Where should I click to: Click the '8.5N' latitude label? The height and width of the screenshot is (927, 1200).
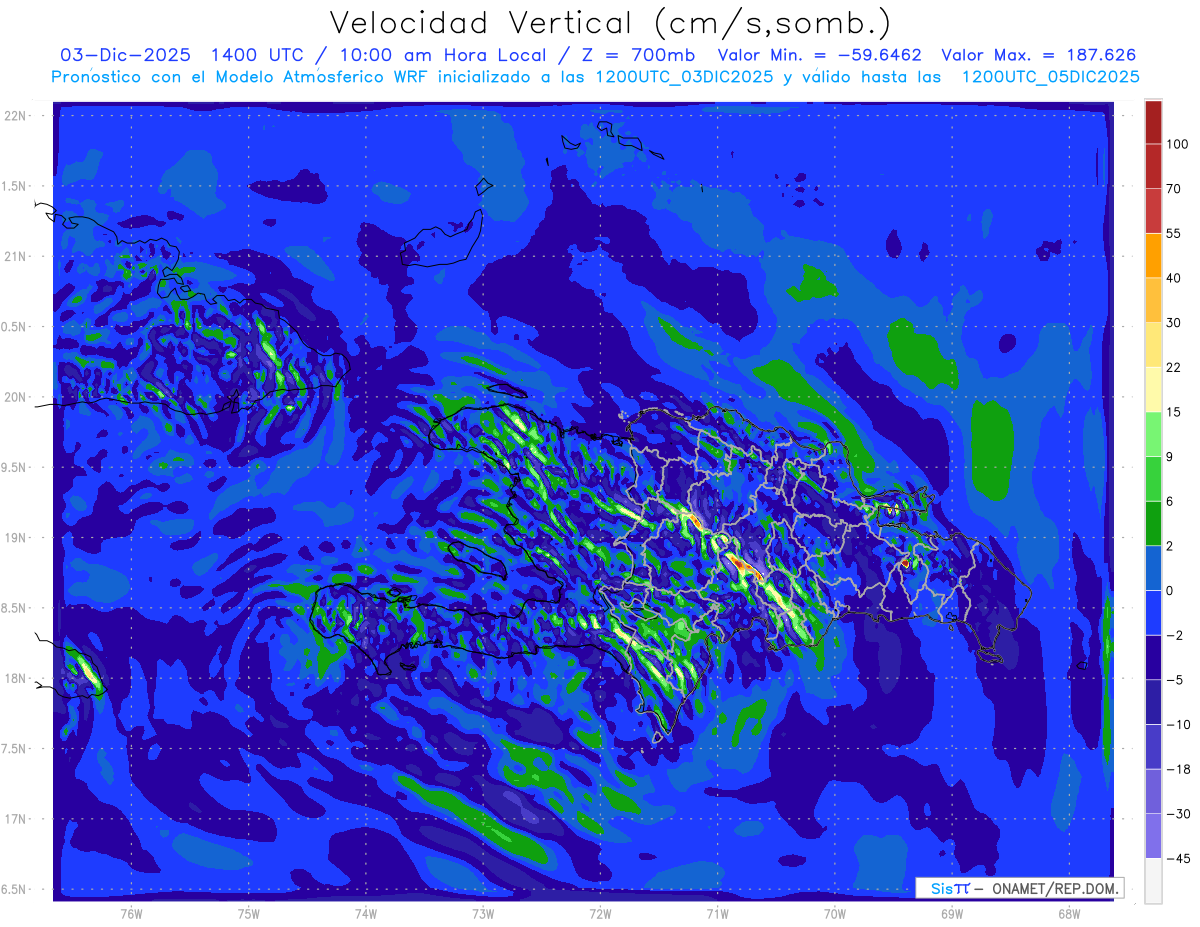[x=15, y=608]
